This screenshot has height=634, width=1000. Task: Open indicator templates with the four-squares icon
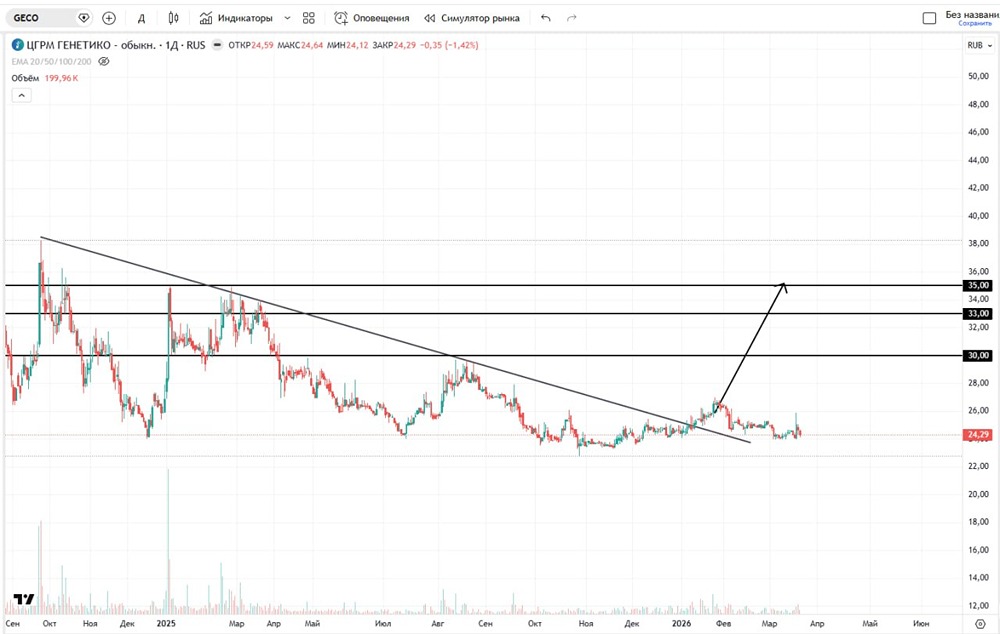[309, 18]
